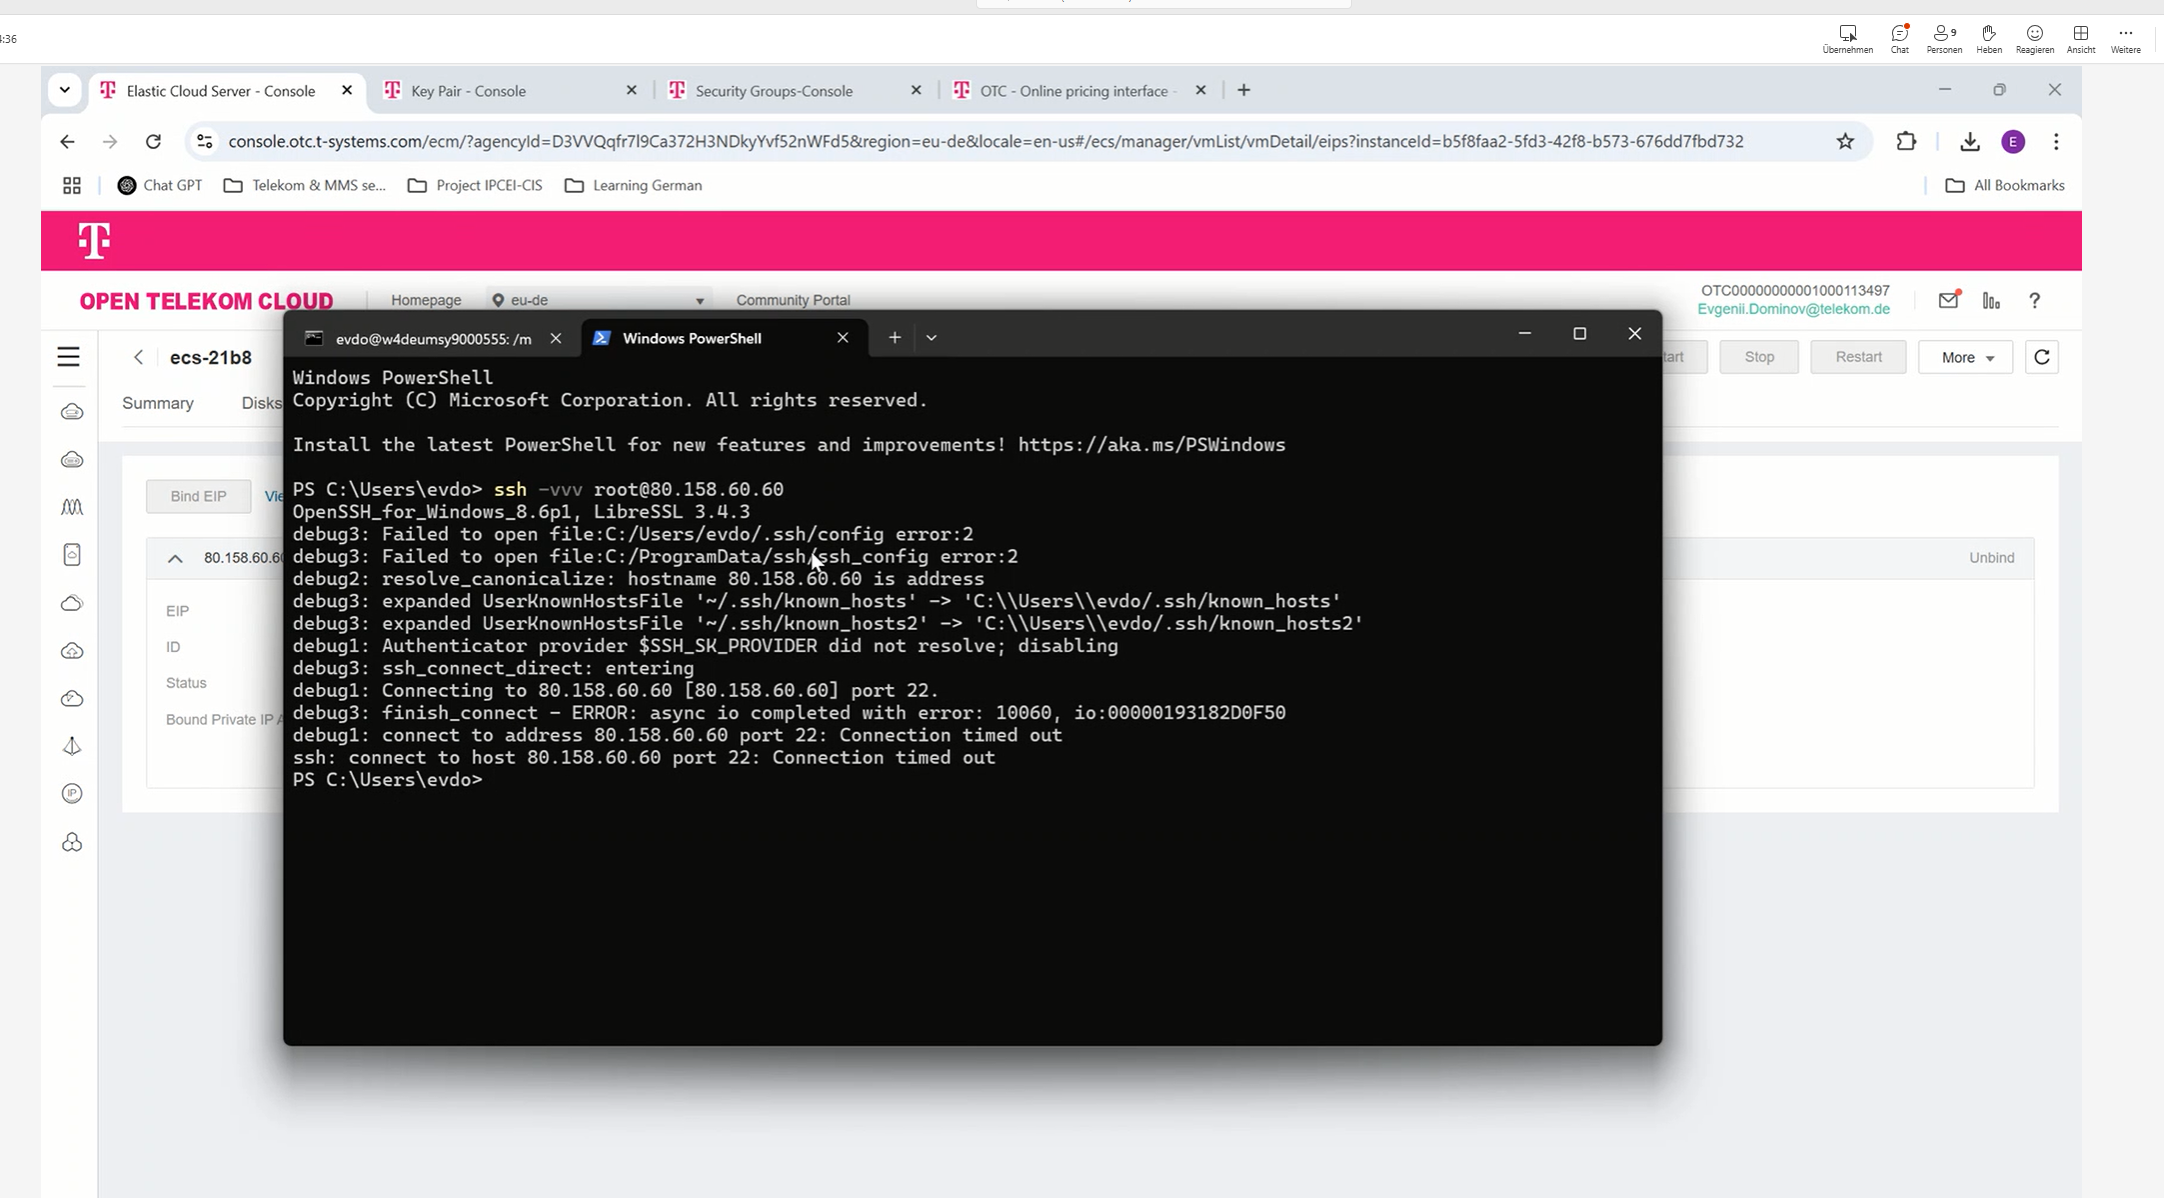Click the browser address bar URL
This screenshot has height=1198, width=2164.
click(985, 142)
